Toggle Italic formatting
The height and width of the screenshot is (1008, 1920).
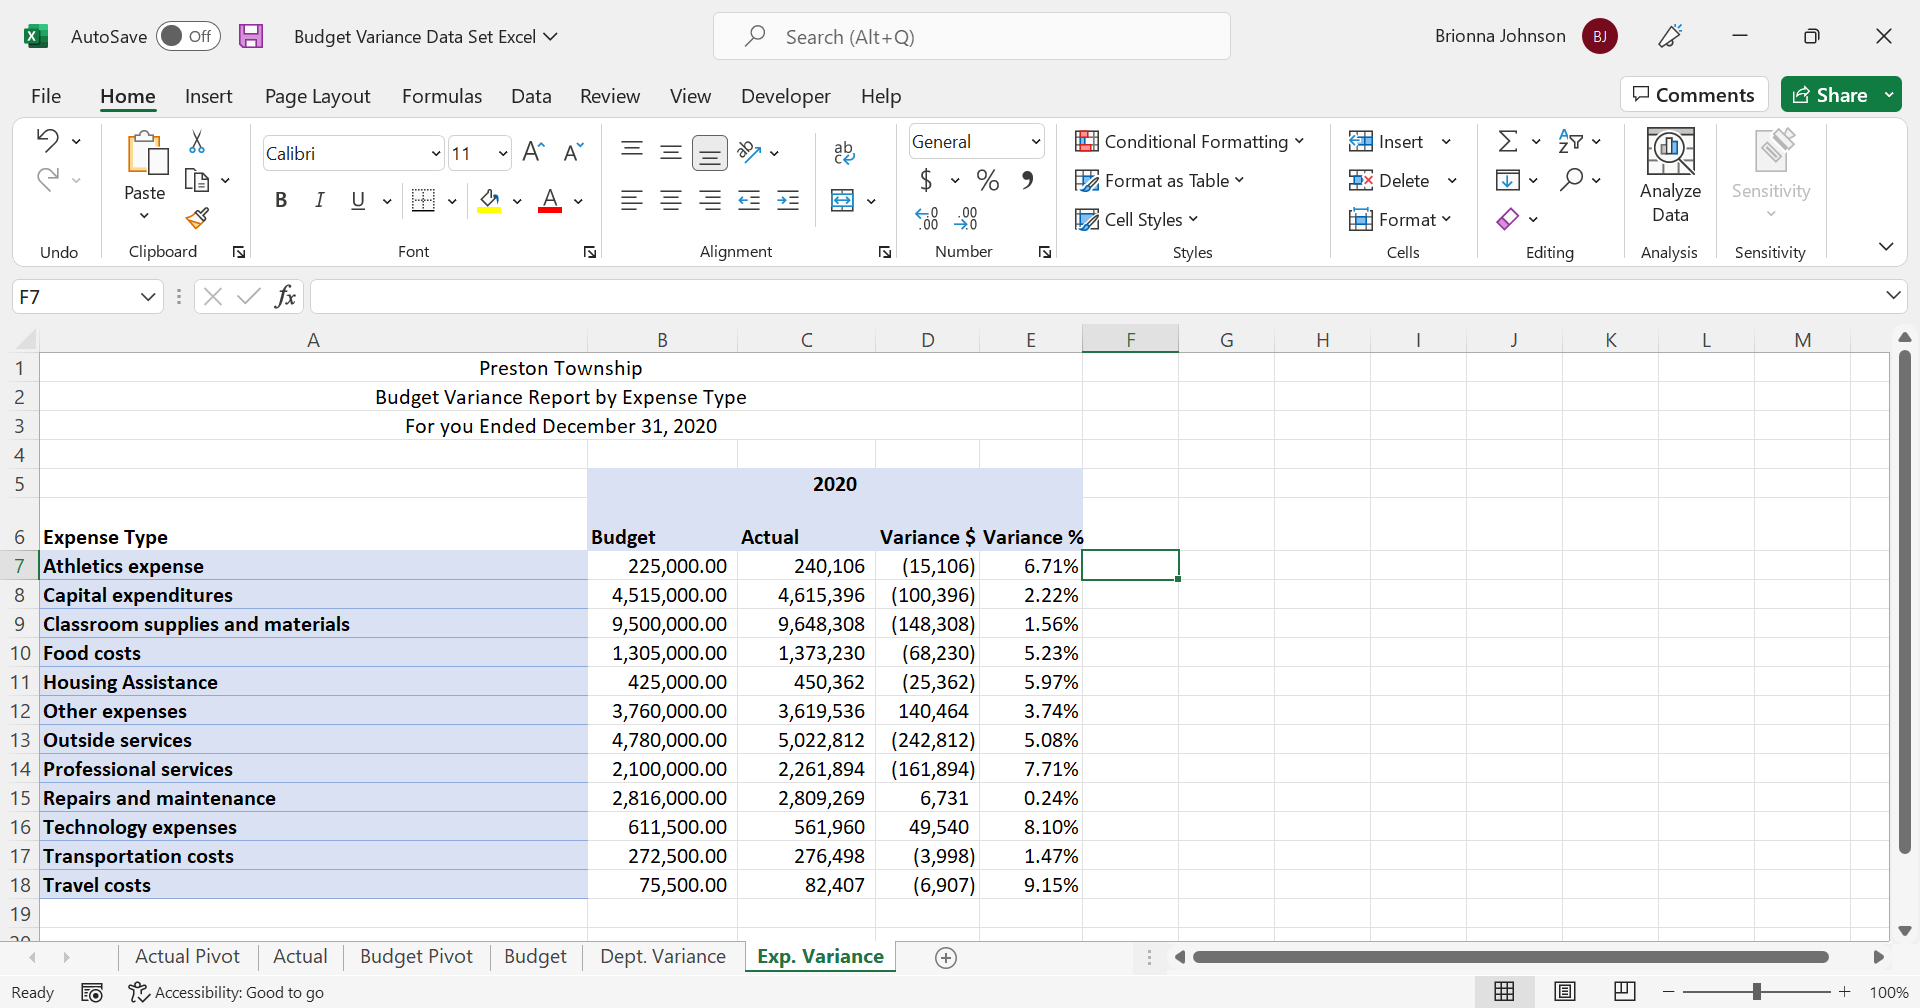[x=319, y=201]
